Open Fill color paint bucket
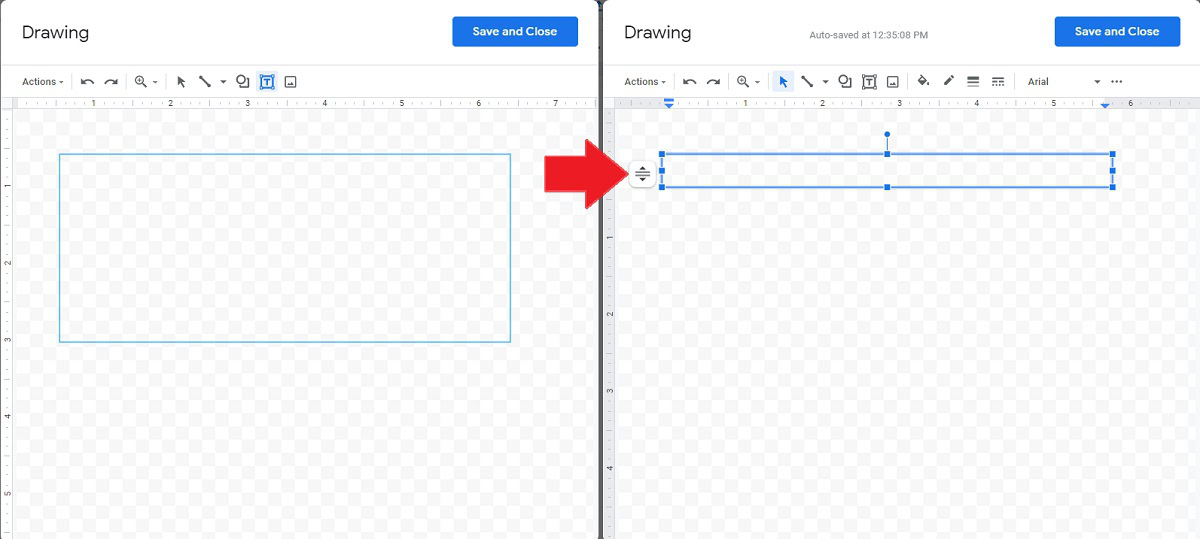The height and width of the screenshot is (539, 1200). (923, 82)
